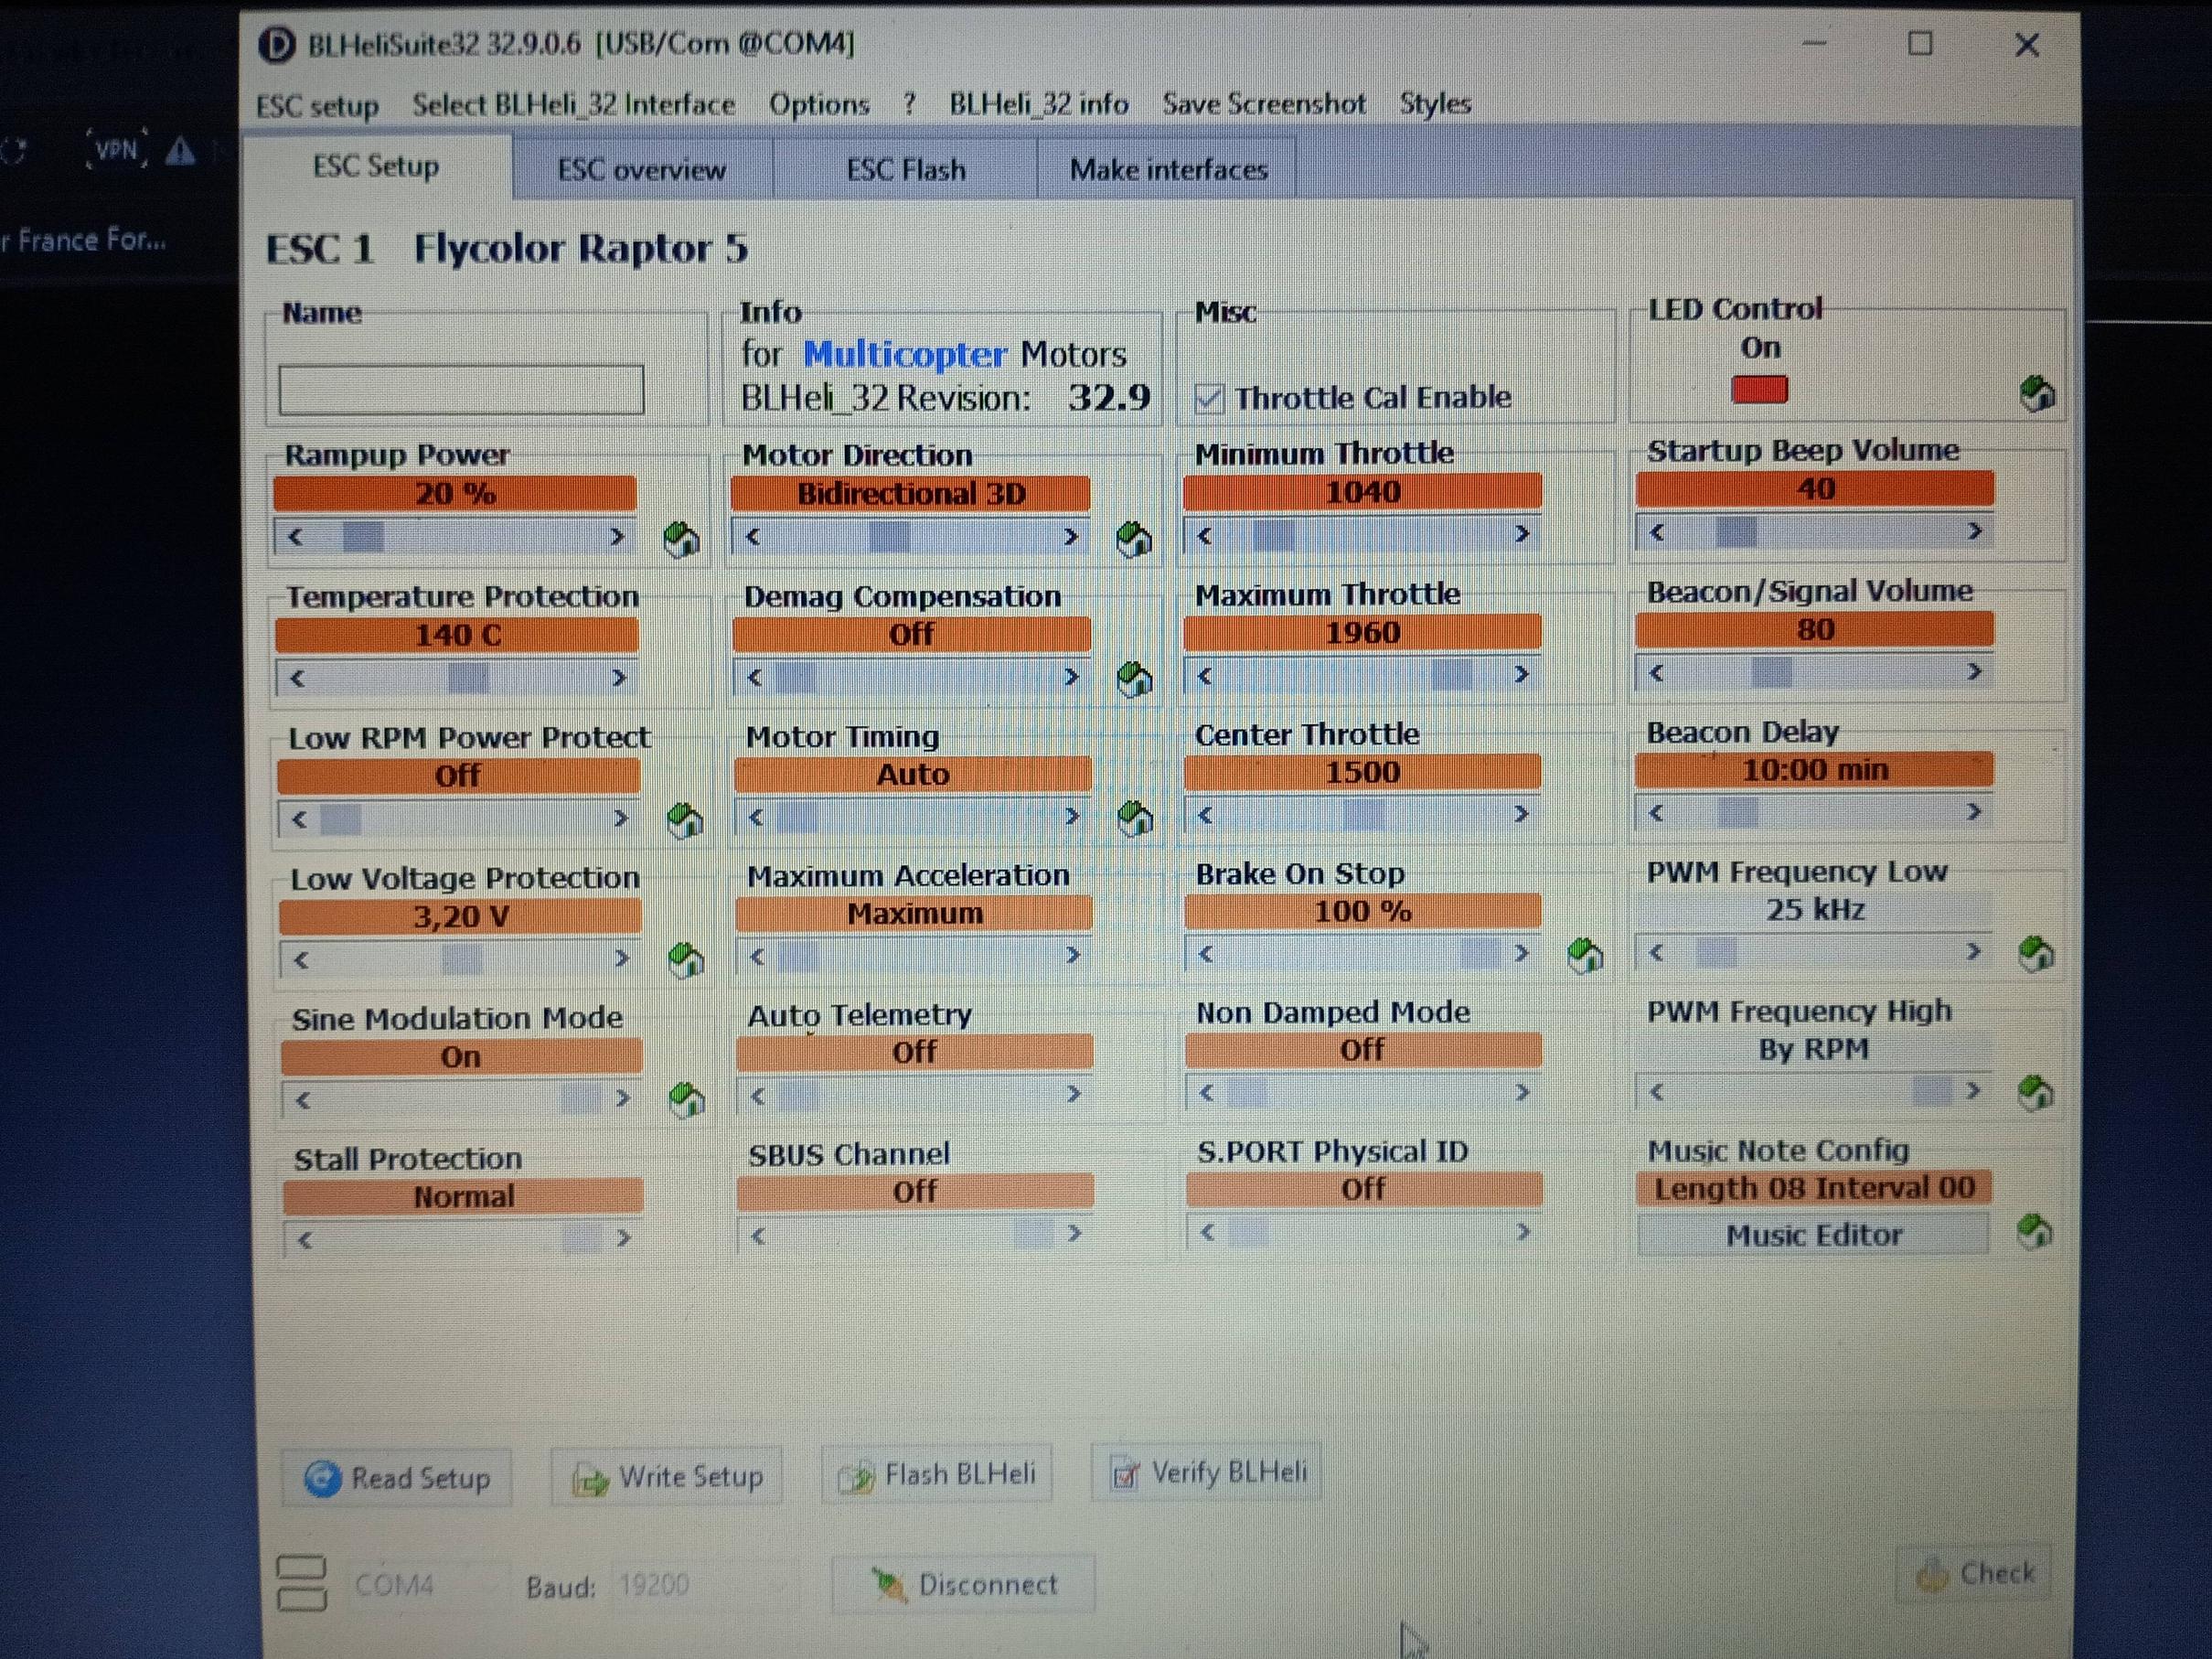Click Motor Timing right arrow
The height and width of the screenshot is (1659, 2212).
tap(1072, 817)
